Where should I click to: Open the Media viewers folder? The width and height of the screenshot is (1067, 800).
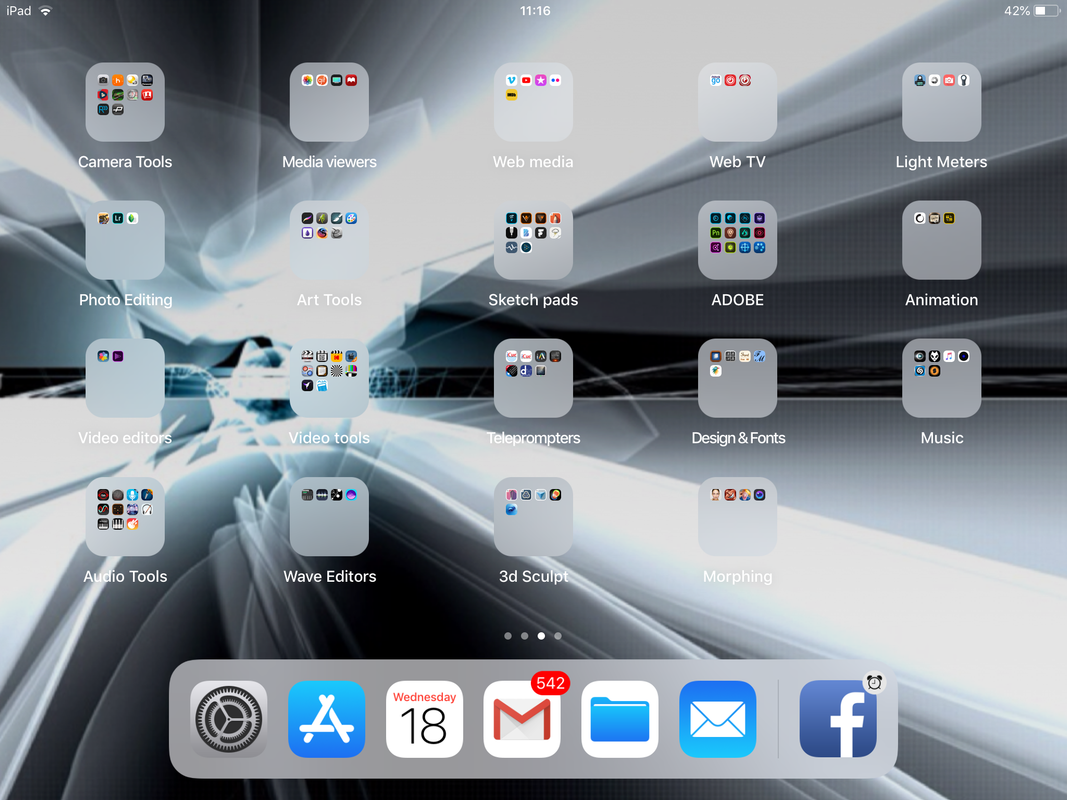coord(329,102)
